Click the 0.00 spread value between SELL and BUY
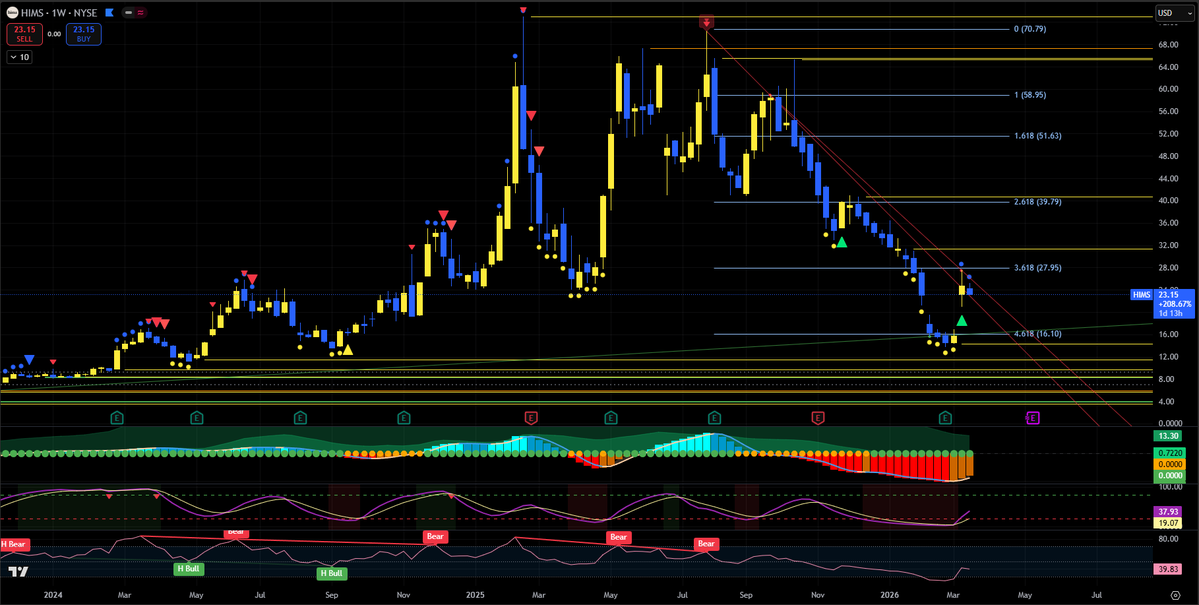Screen dimensions: 1199x605 click(54, 34)
